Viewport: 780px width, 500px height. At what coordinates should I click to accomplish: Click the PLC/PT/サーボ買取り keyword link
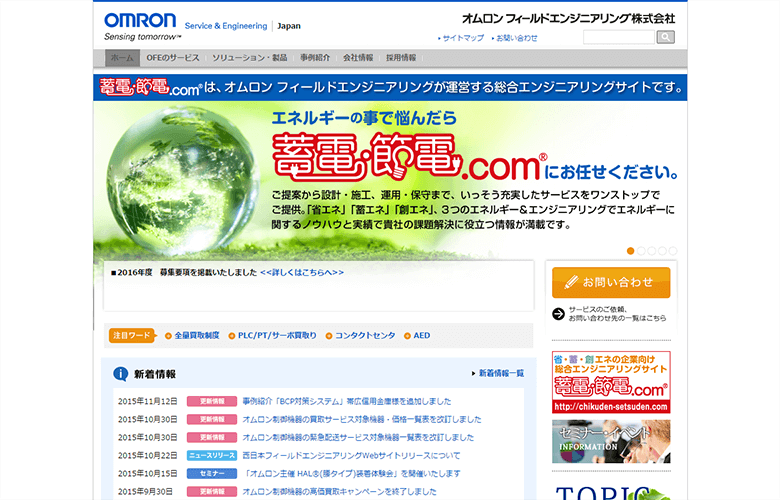pos(277,335)
